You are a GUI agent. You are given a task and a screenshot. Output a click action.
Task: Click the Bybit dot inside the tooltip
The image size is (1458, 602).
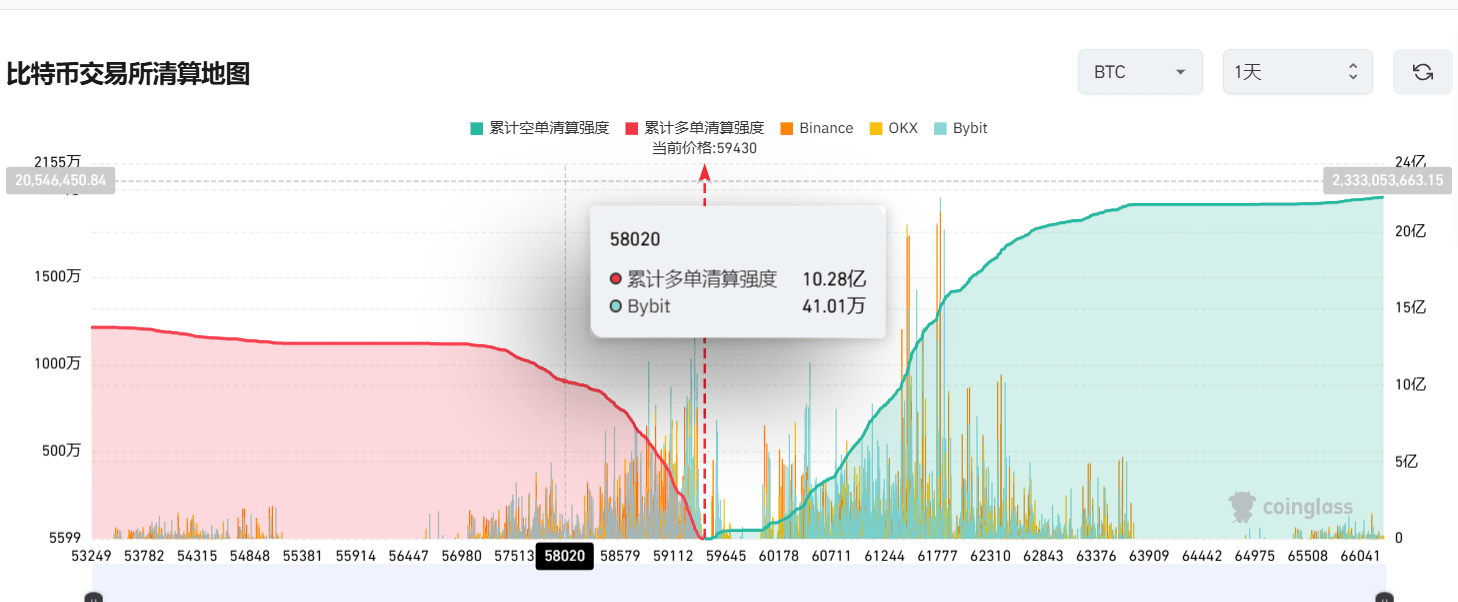click(616, 306)
